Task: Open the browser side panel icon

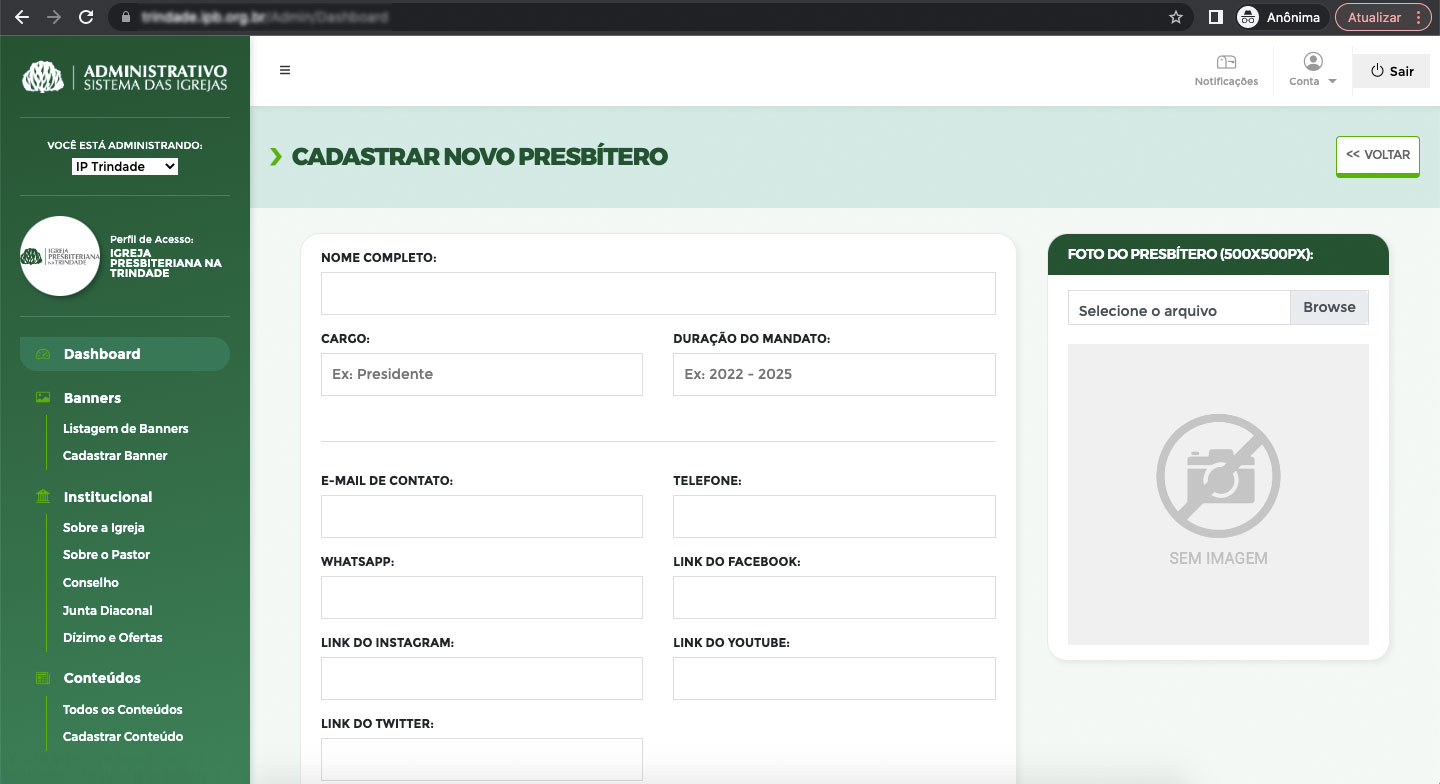Action: (x=1216, y=17)
